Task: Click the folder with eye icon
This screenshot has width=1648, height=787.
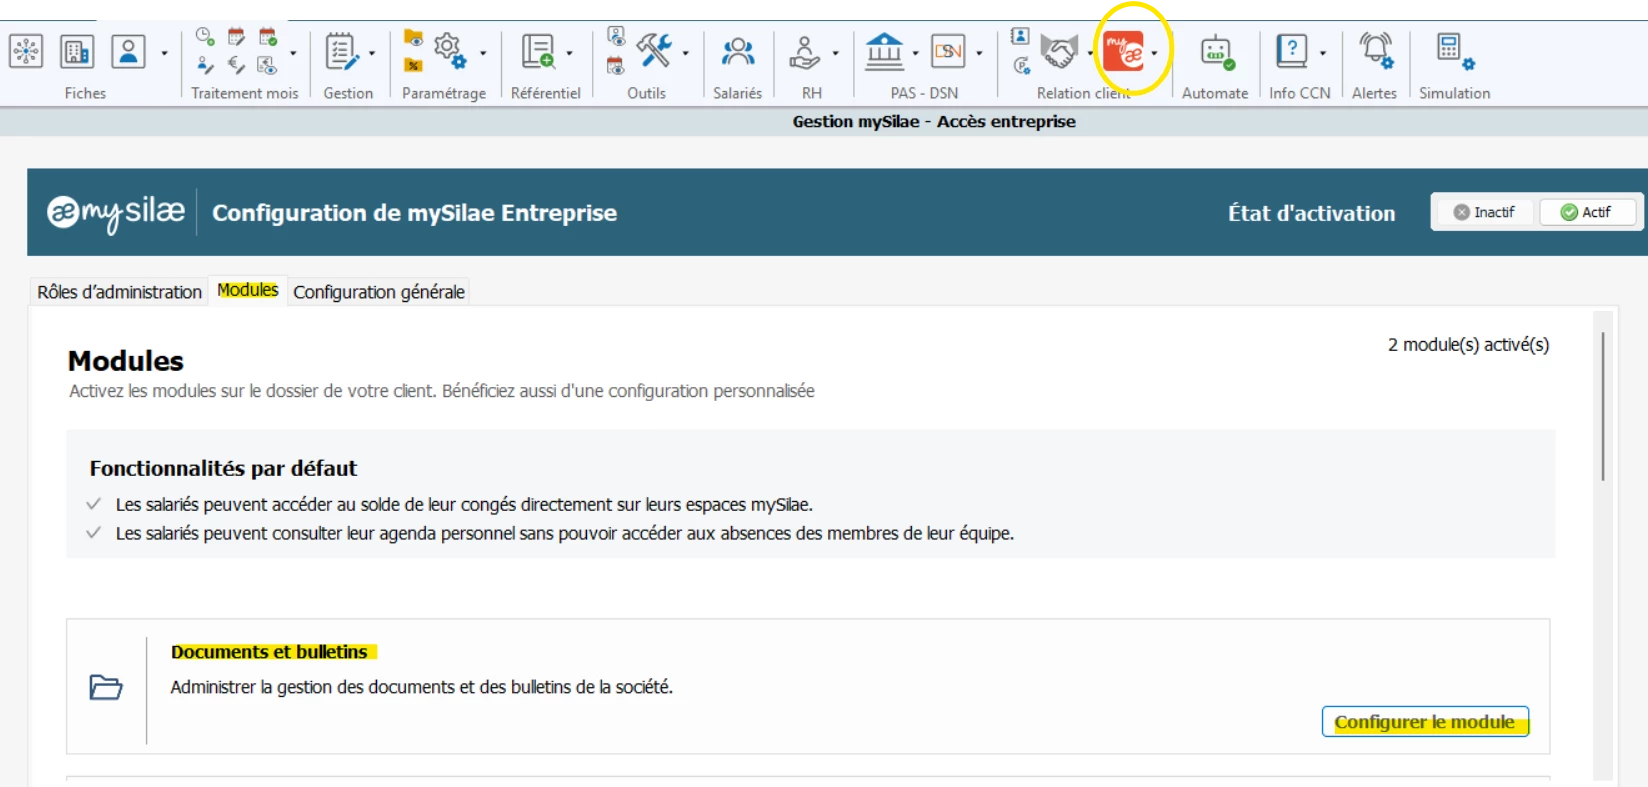Action: coord(413,38)
